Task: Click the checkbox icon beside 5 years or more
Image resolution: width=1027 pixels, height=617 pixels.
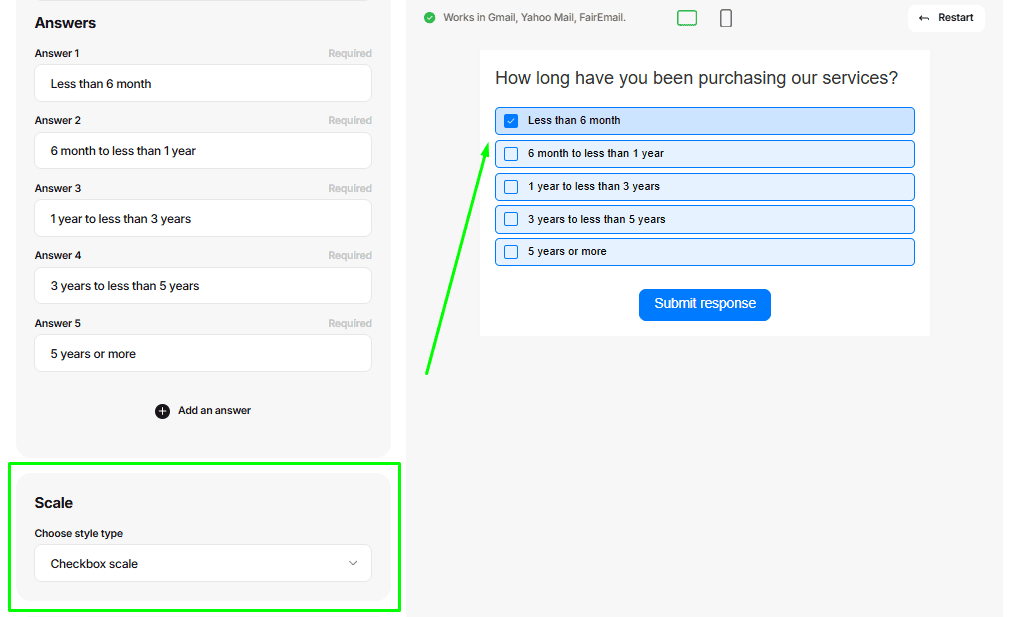Action: pyautogui.click(x=511, y=251)
